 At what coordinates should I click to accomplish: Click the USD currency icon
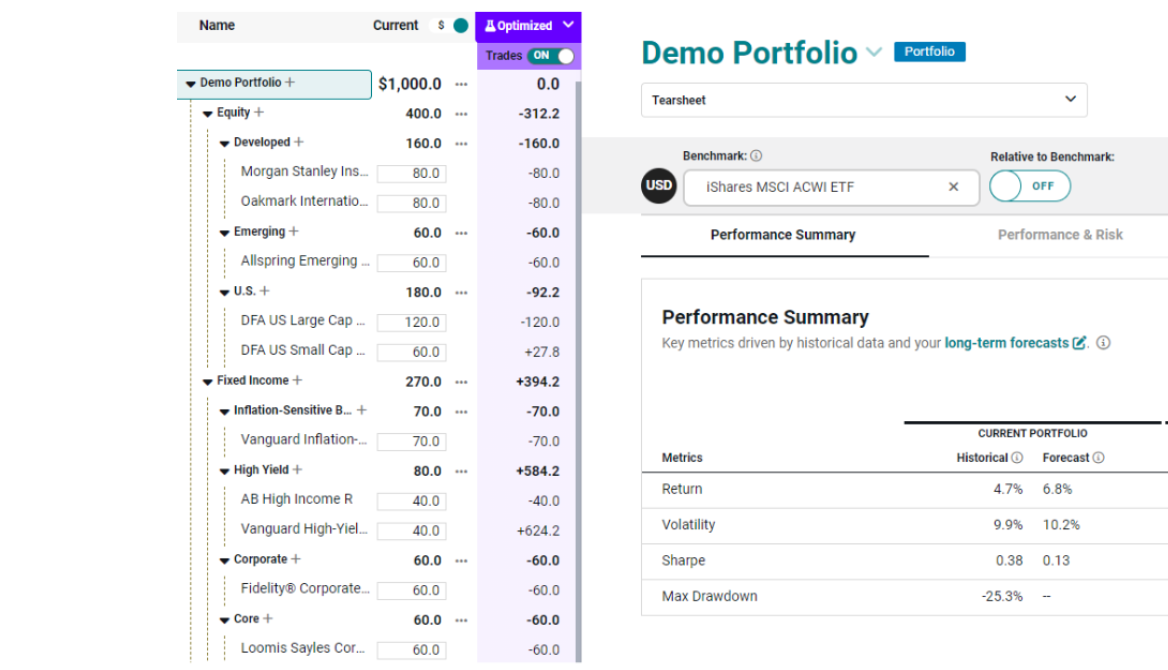659,184
